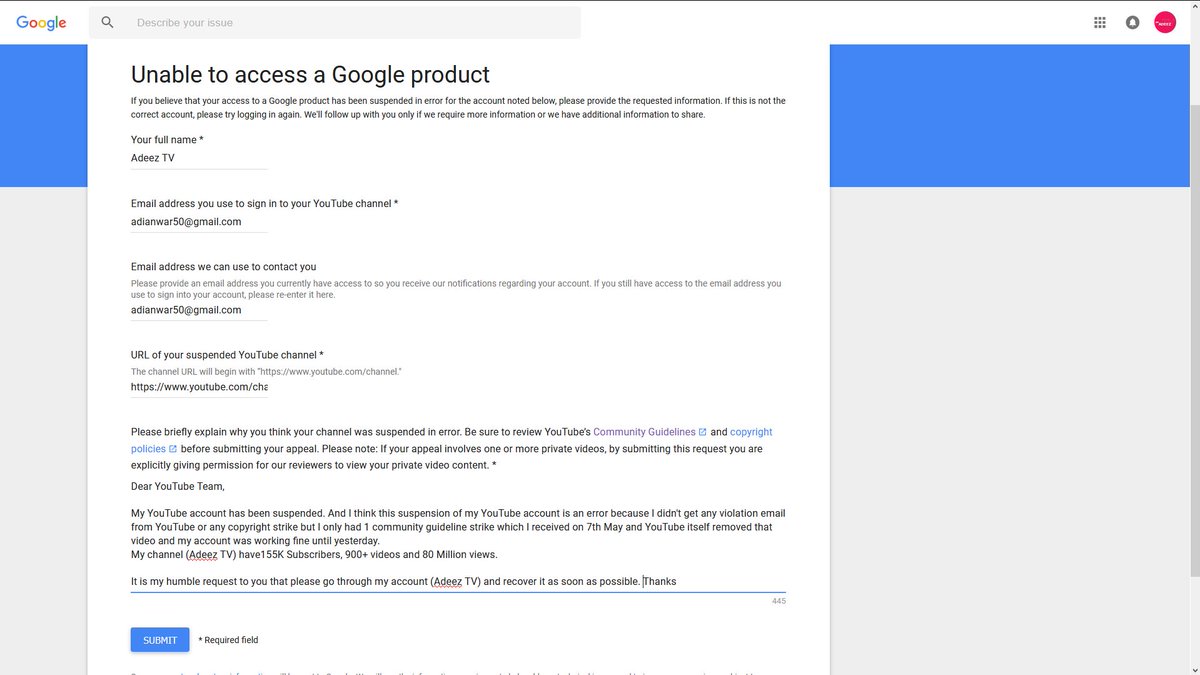Click the 'Describe your issue' search field
The width and height of the screenshot is (1200, 675).
pyautogui.click(x=335, y=22)
